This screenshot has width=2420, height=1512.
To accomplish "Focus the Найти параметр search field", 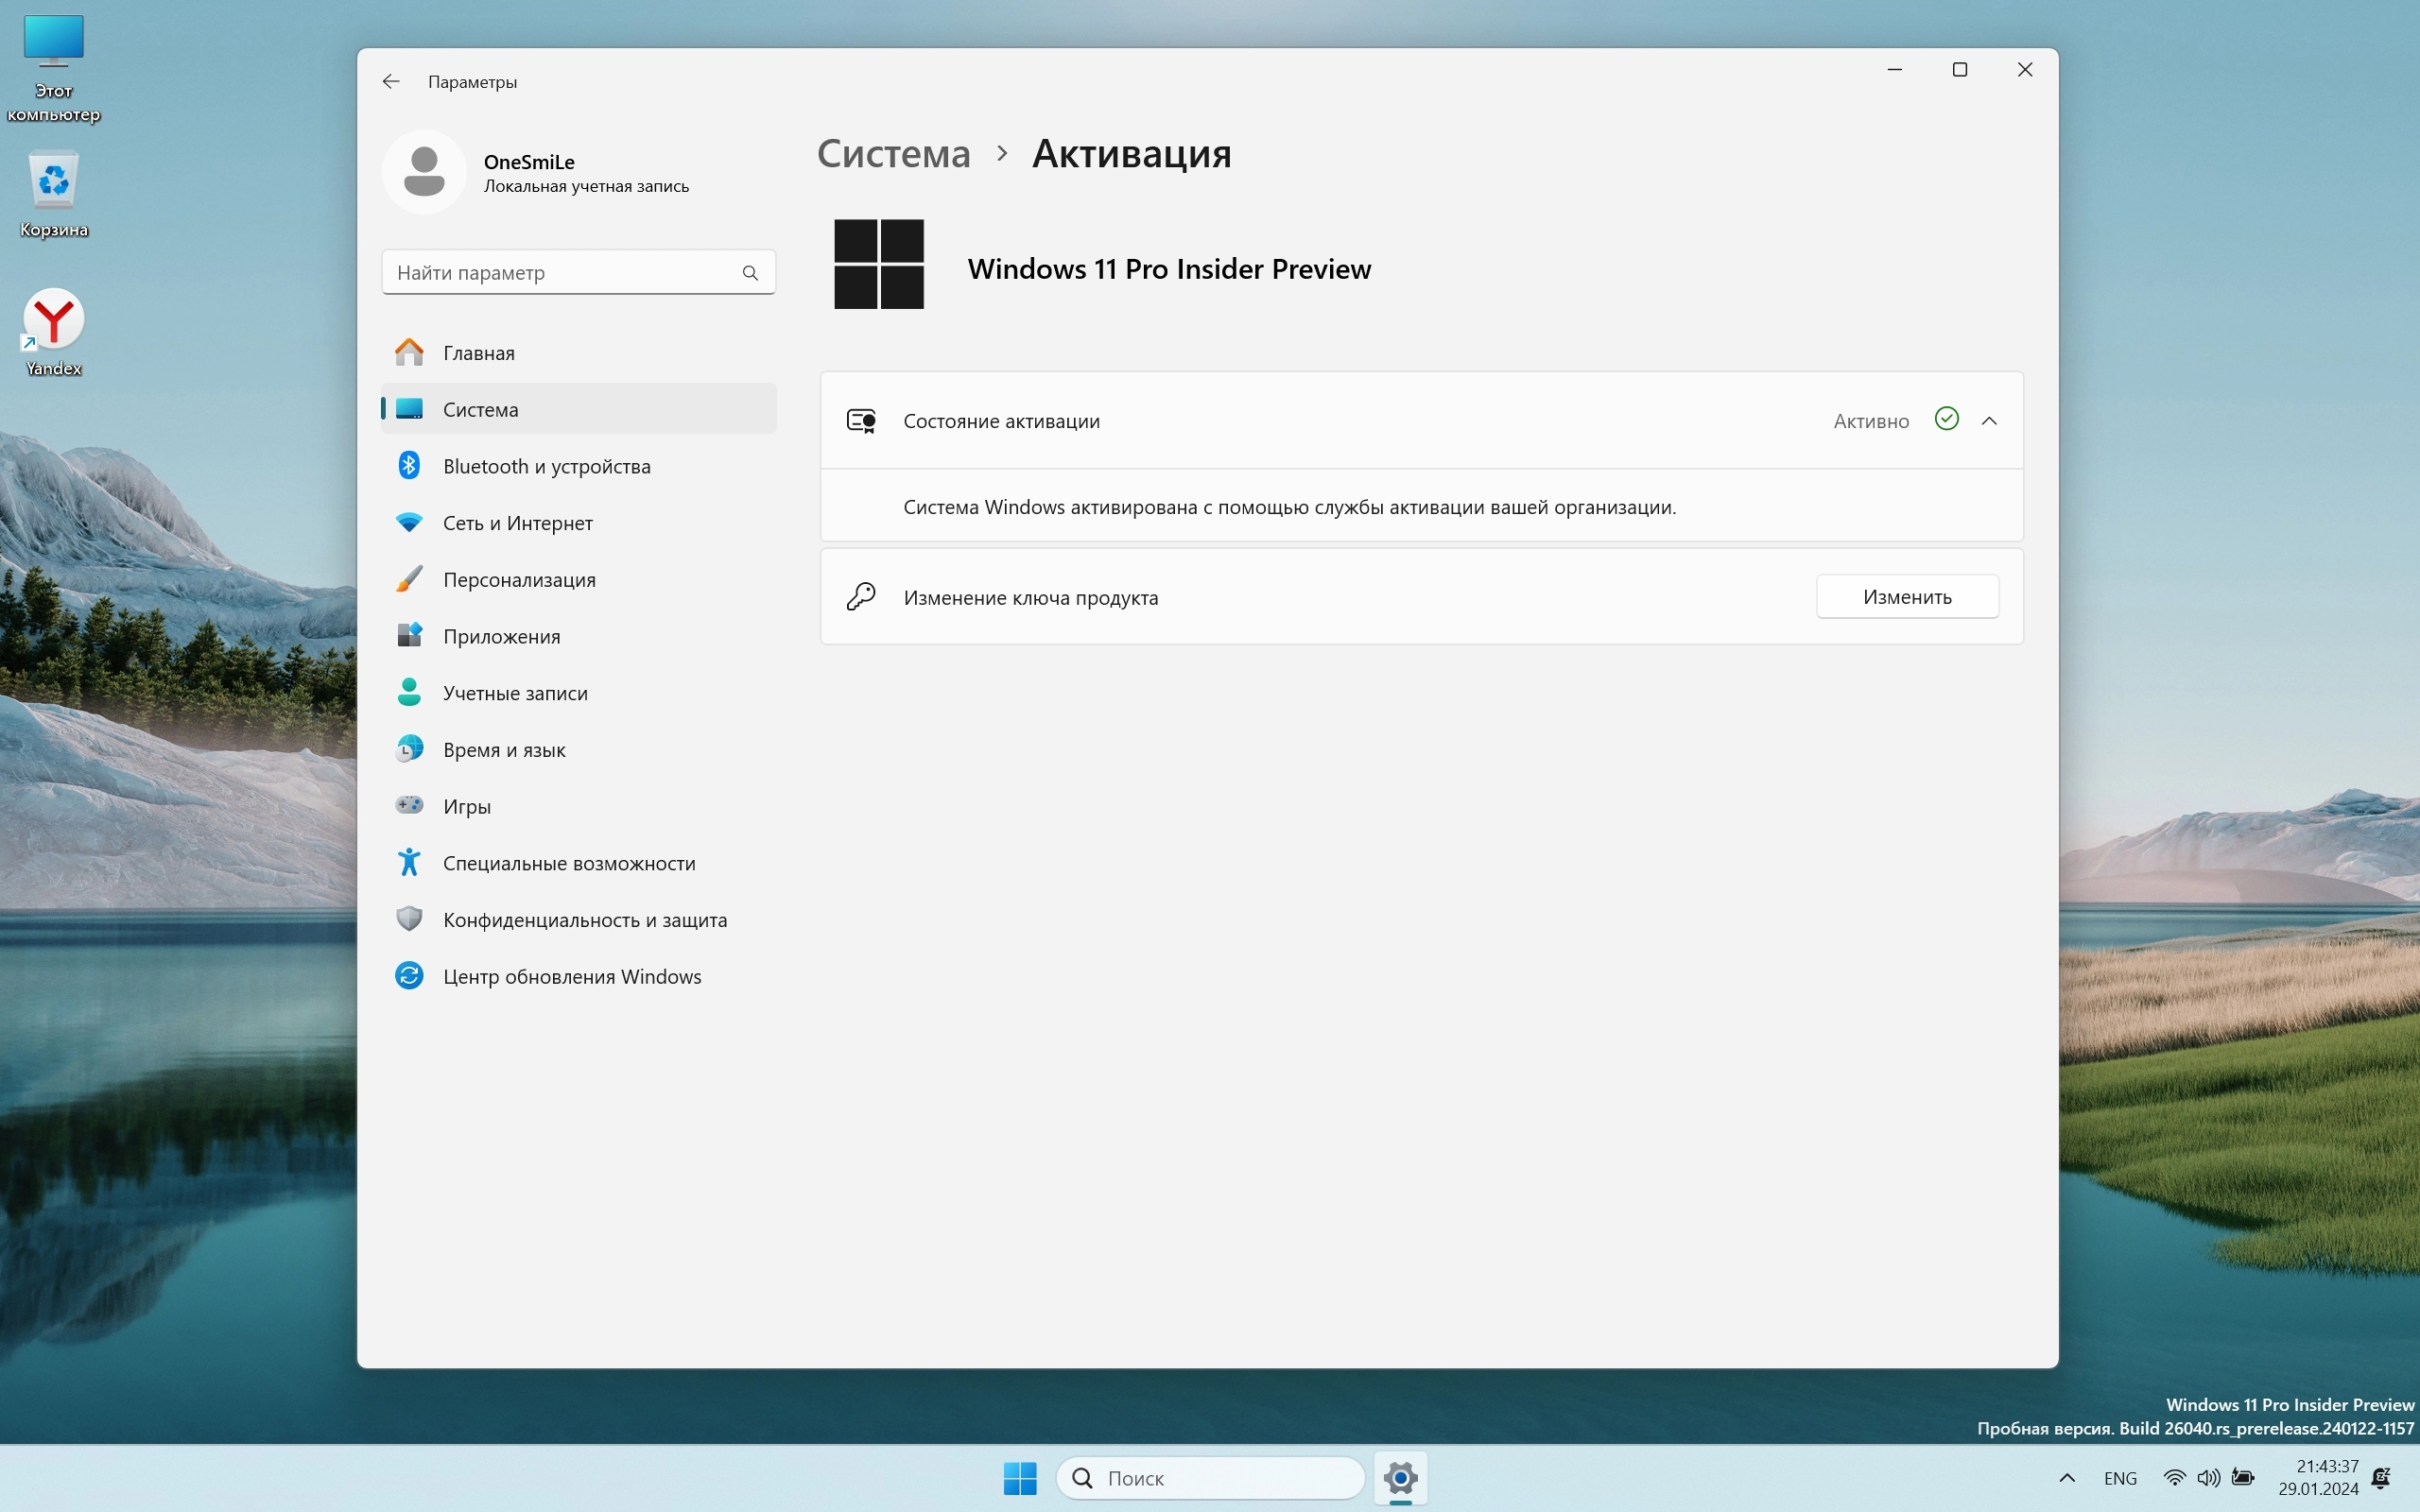I will [x=560, y=273].
